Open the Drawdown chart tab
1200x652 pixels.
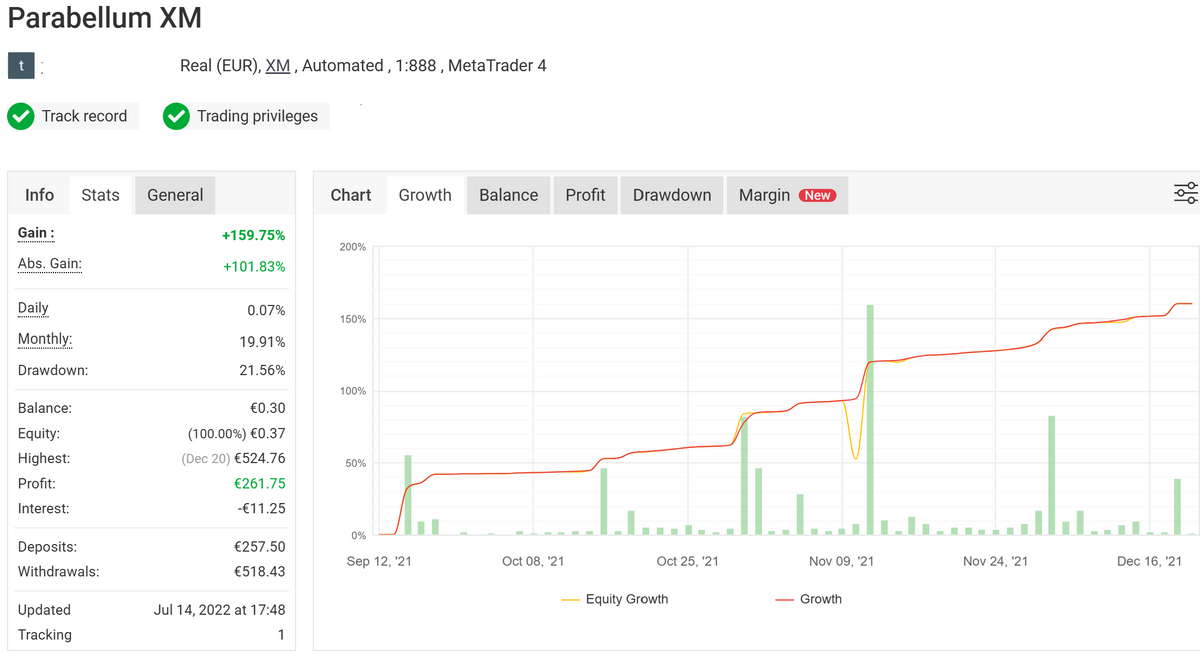672,195
